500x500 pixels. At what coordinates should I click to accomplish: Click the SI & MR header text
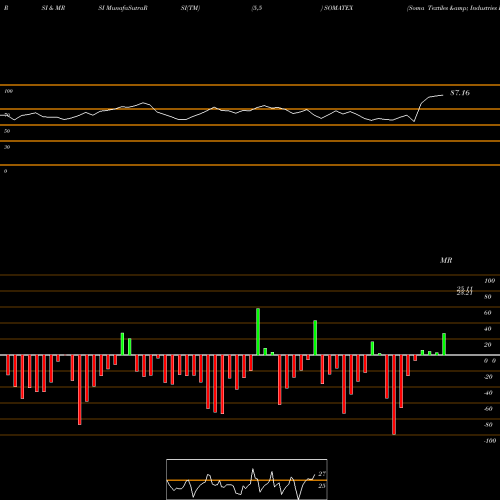[x=53, y=8]
